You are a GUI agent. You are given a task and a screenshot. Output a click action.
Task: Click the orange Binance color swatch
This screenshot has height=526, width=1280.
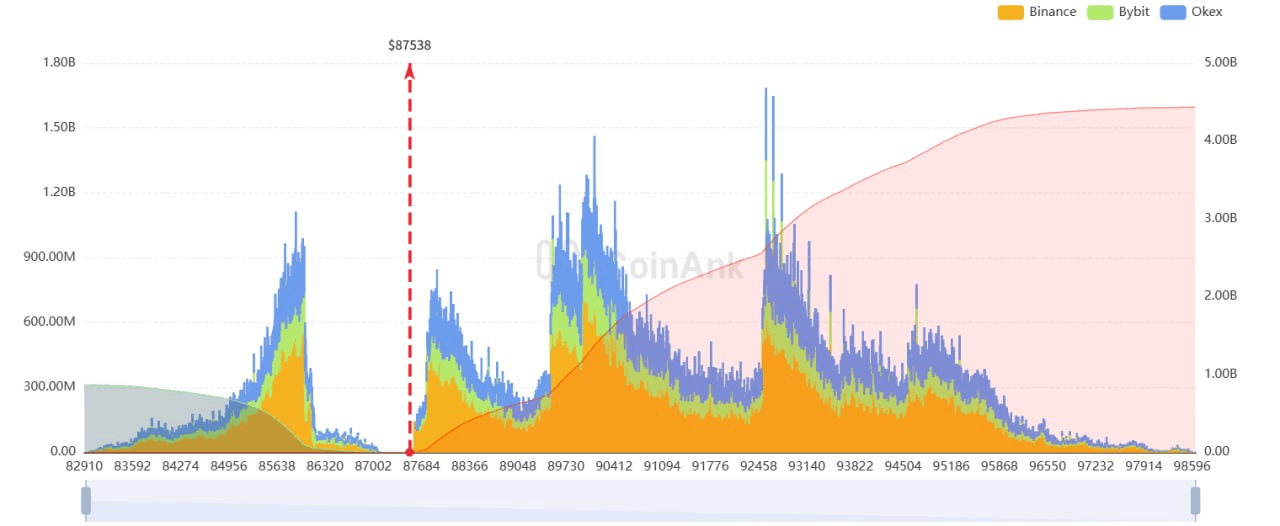click(x=1010, y=12)
